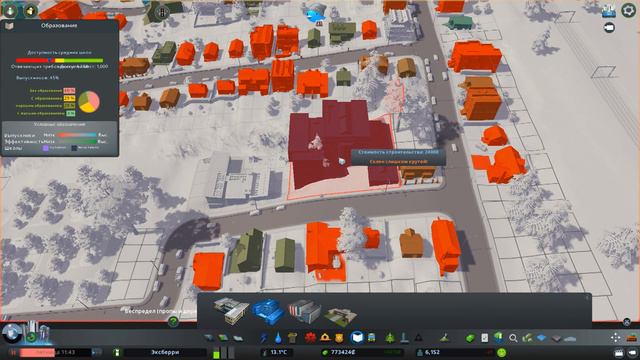Open the Roads build menu
Screen dimensions: 640x360
coord(209,338)
